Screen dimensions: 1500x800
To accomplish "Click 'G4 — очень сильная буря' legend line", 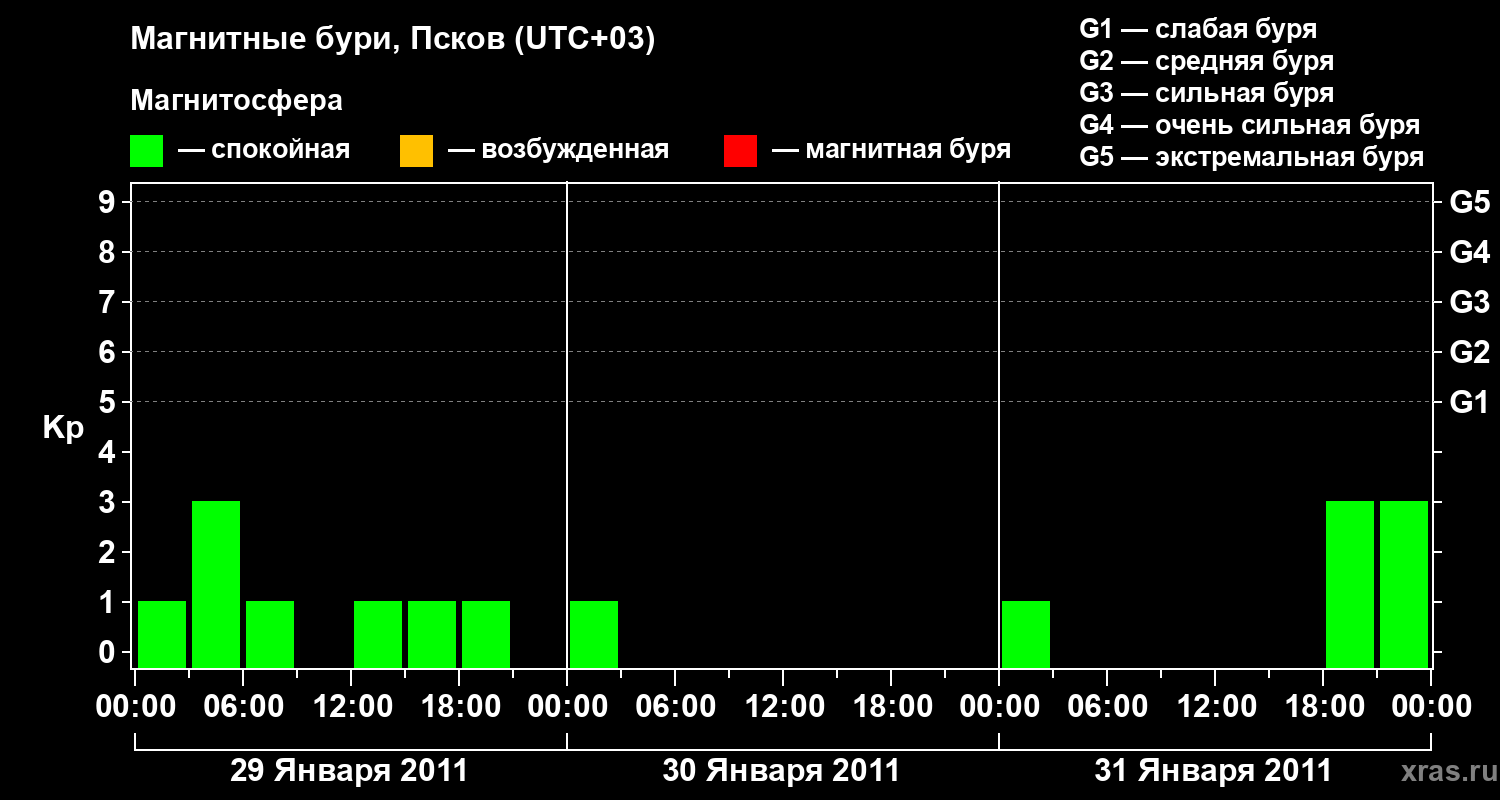I will tap(1250, 125).
